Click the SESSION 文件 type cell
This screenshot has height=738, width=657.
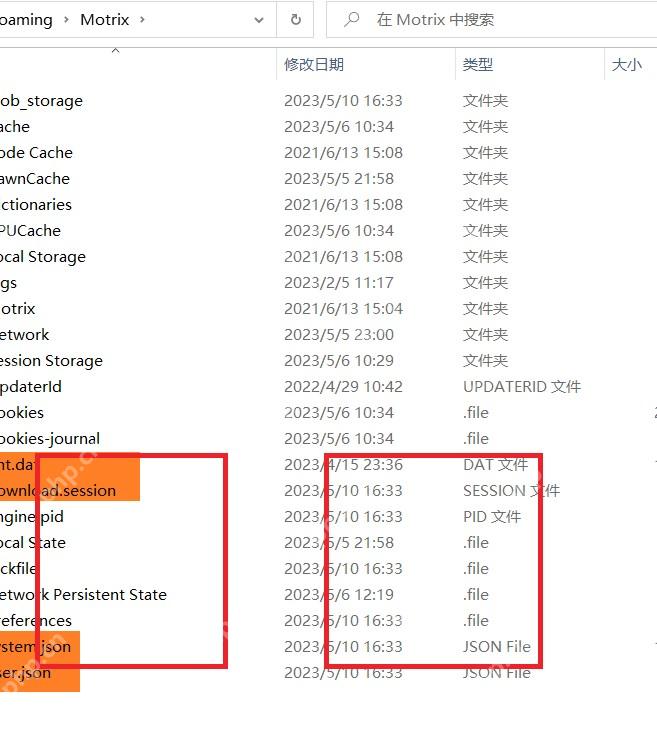[x=512, y=490]
